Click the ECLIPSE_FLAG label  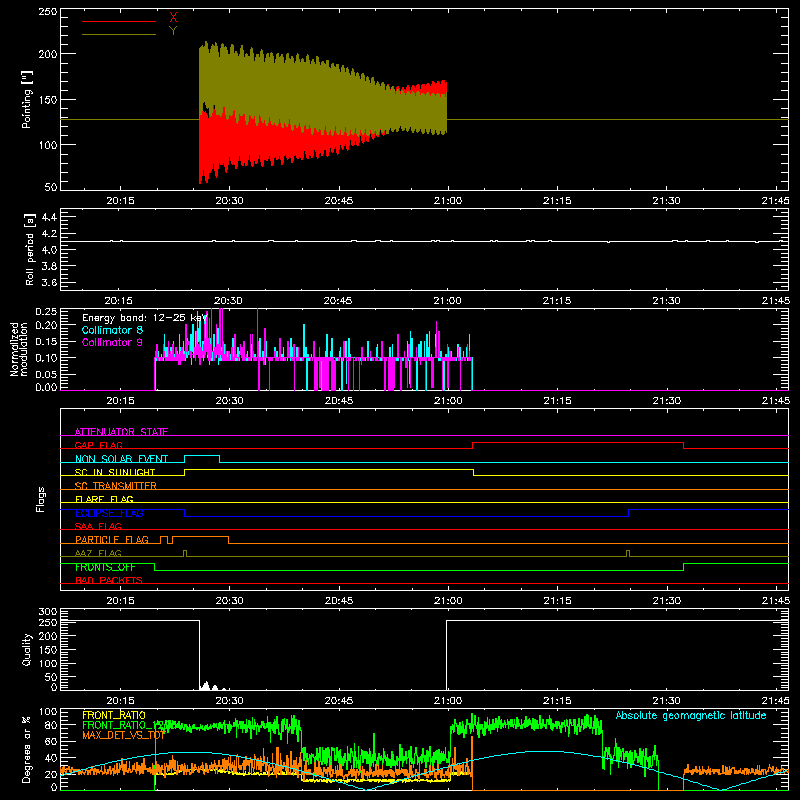[109, 513]
